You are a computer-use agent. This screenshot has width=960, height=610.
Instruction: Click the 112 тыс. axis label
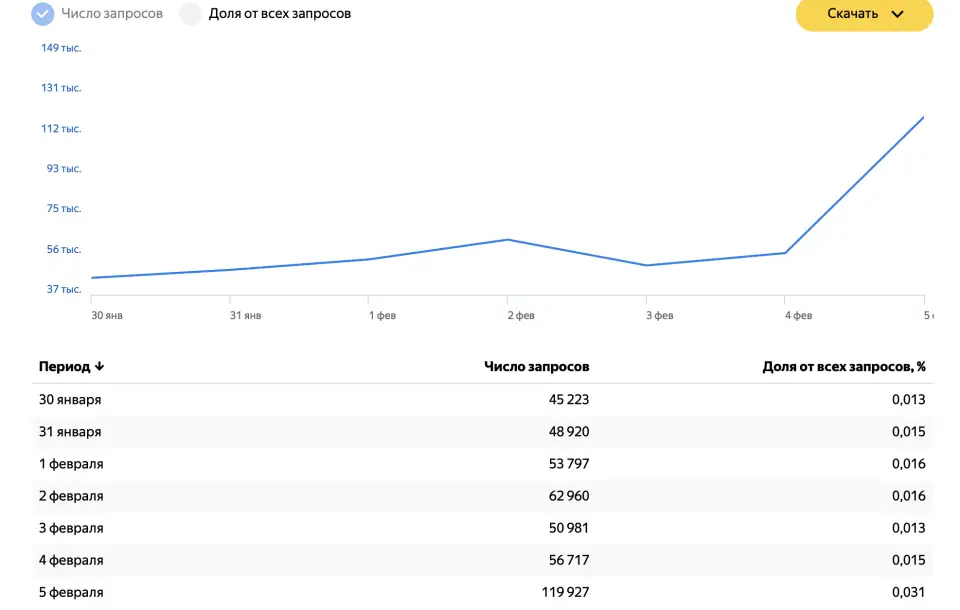point(60,128)
